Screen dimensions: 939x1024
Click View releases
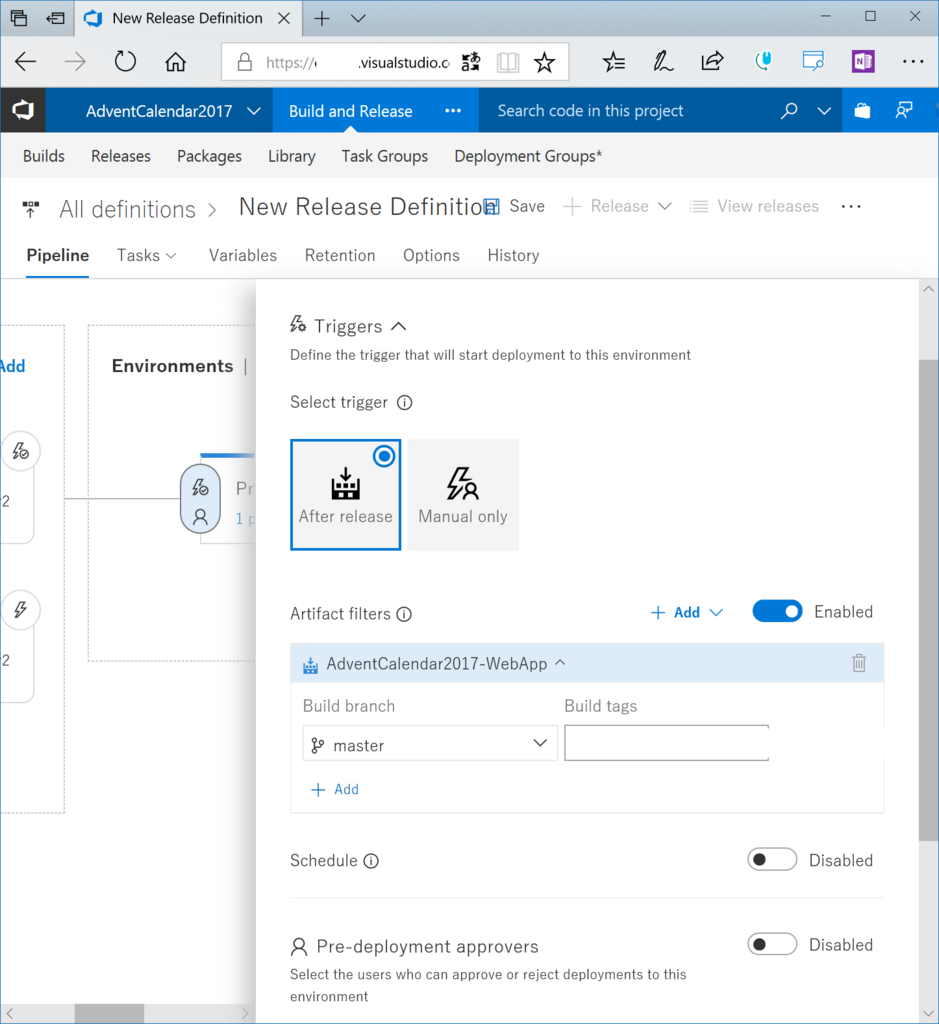(754, 206)
